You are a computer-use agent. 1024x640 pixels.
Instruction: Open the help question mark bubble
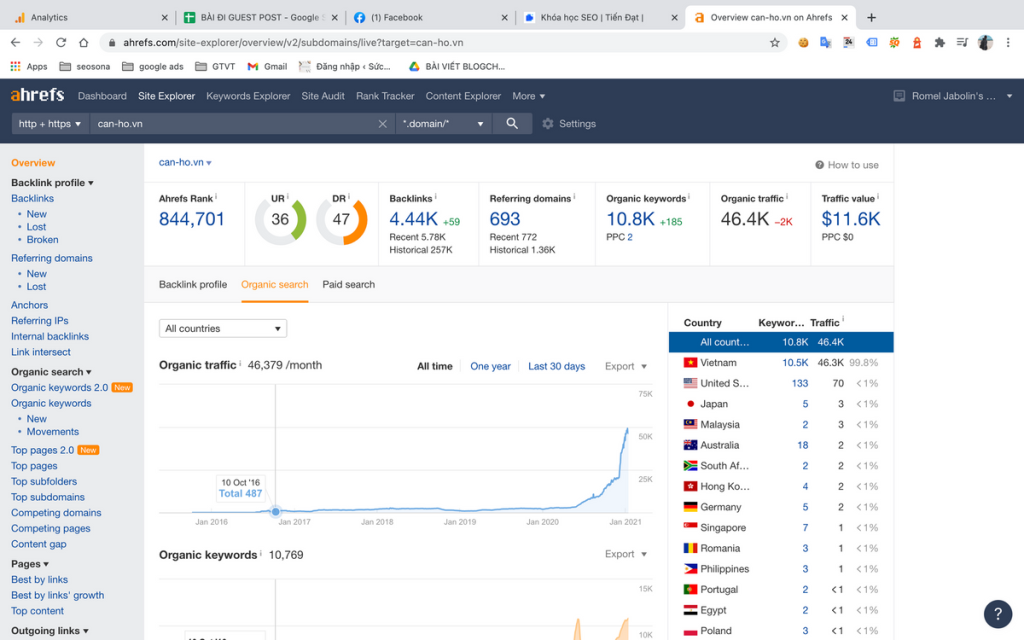click(997, 613)
